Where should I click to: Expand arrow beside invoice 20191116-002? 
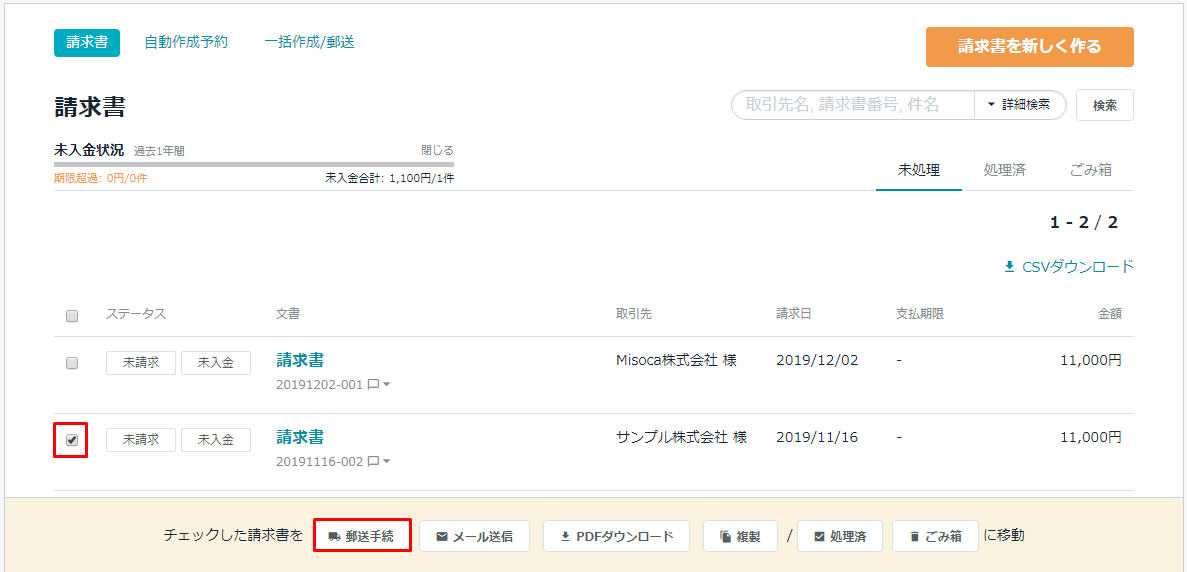point(387,462)
